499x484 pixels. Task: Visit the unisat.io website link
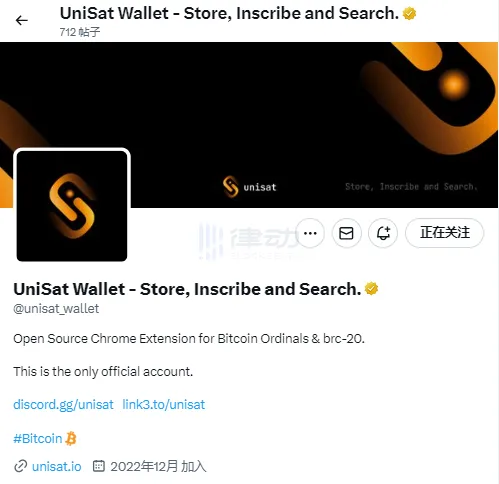(57, 466)
